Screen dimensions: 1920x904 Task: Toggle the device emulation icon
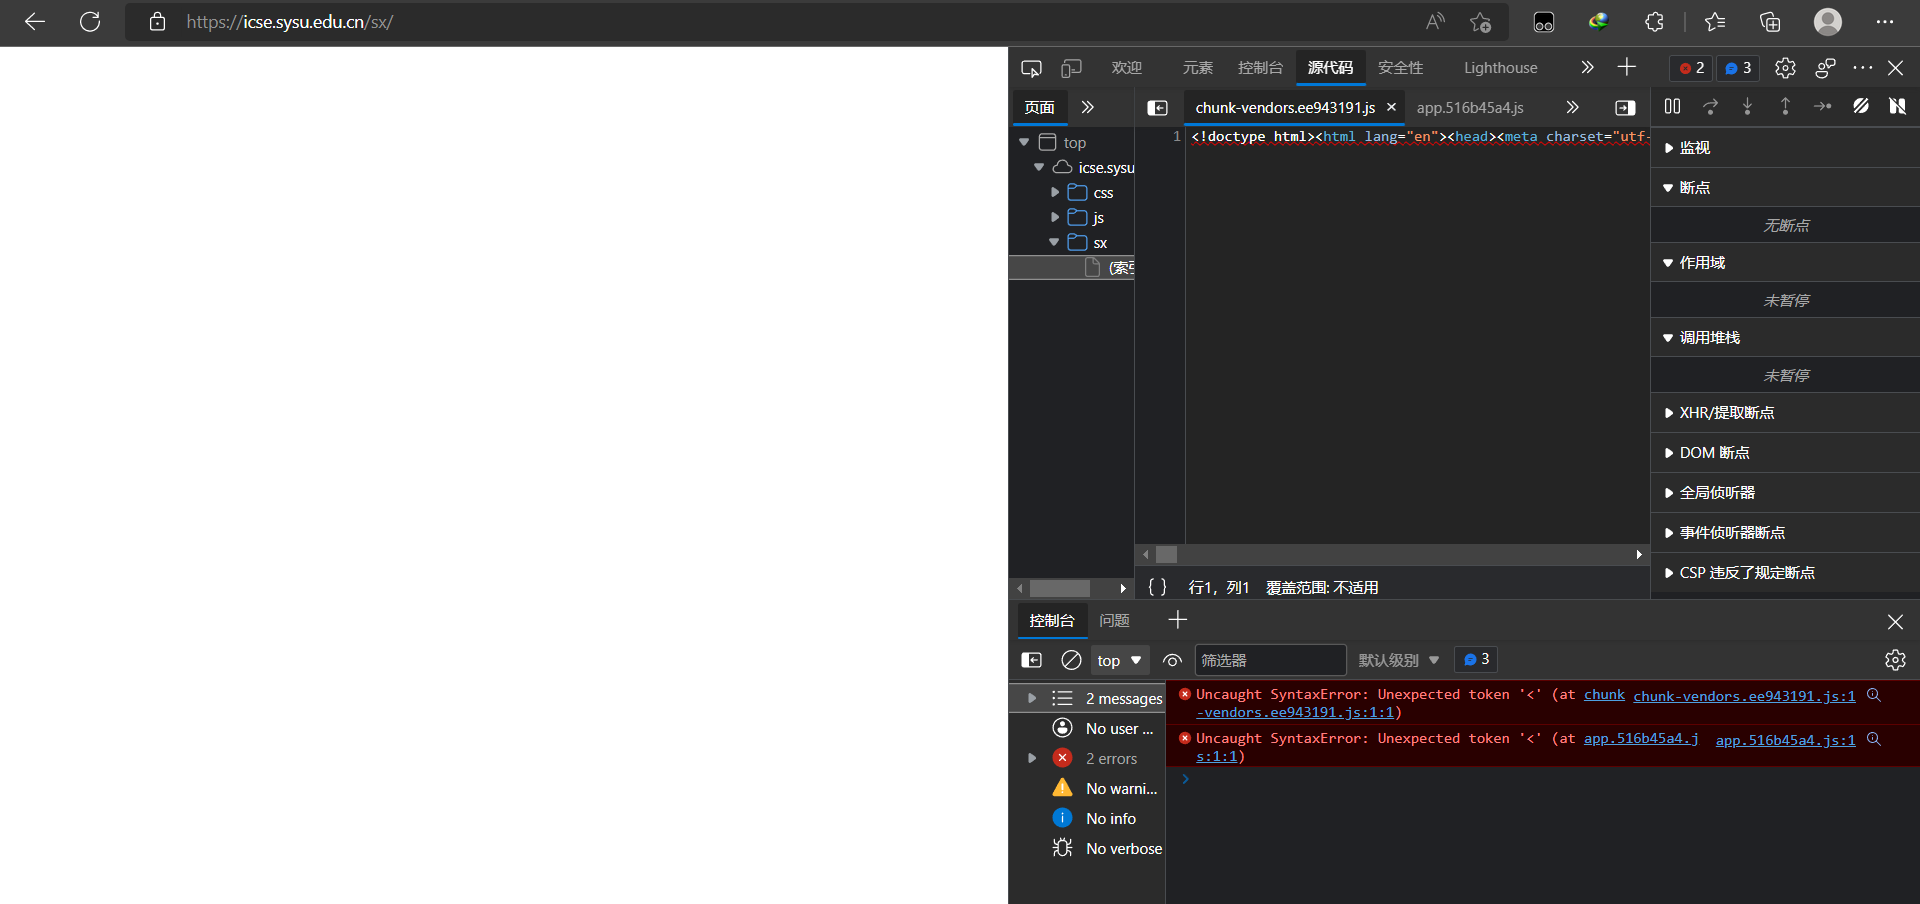click(x=1071, y=68)
